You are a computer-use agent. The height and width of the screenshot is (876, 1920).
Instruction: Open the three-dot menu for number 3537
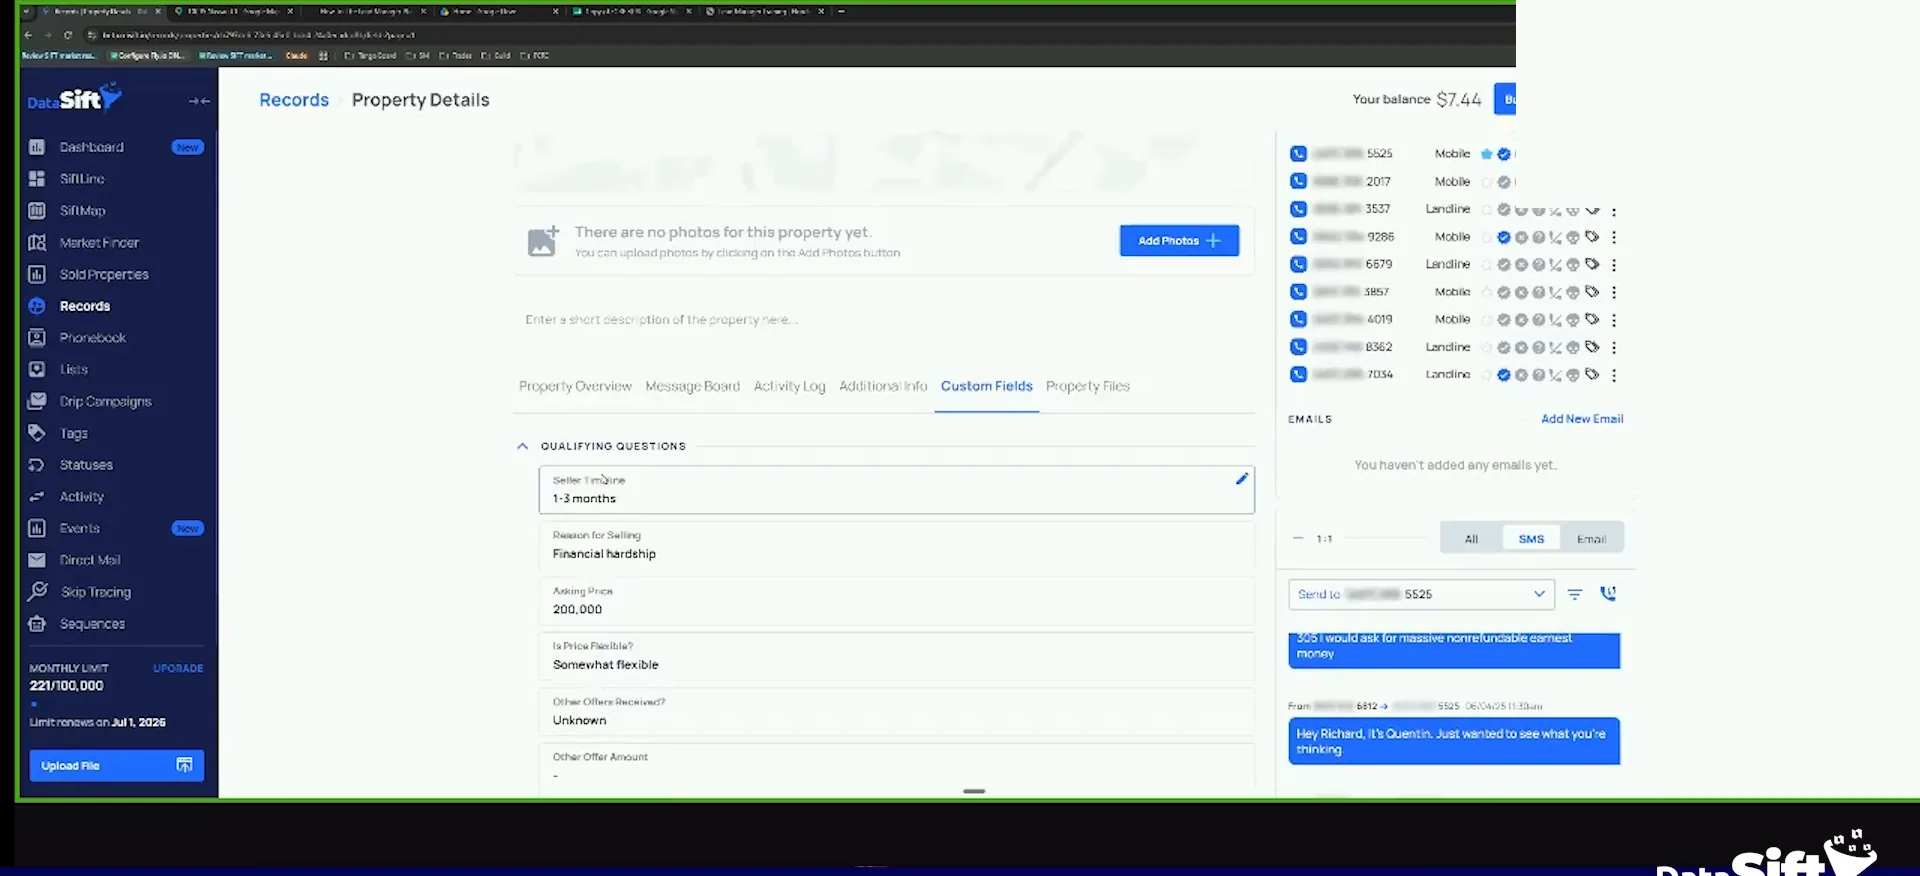tap(1614, 212)
